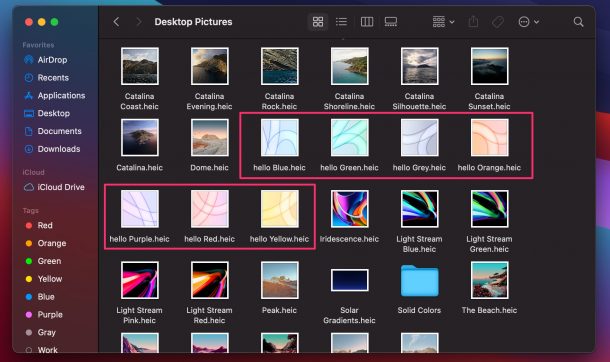This screenshot has width=610, height=362.
Task: Select the Catalina Shoreline.heic thumbnail
Action: (349, 66)
